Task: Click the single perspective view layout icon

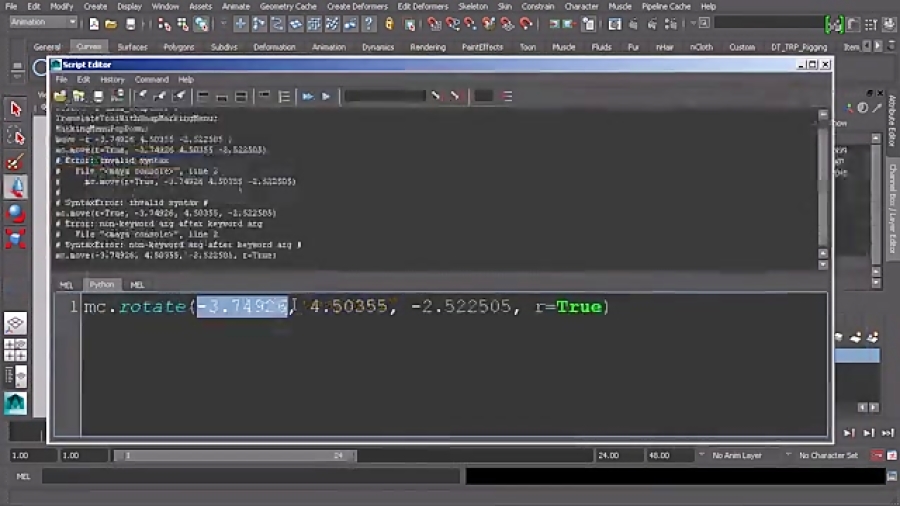Action: coord(15,324)
